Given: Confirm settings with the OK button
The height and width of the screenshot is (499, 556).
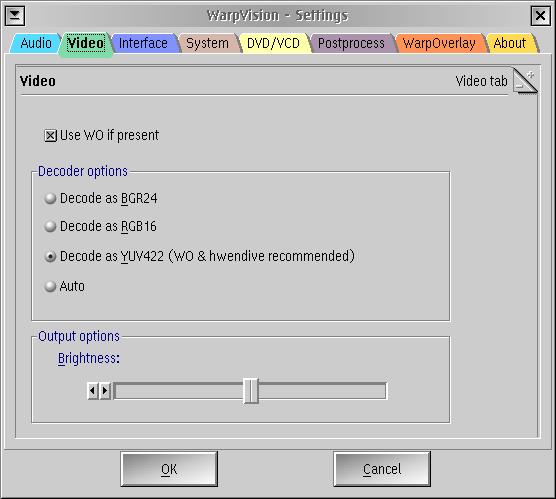Looking at the screenshot, I should coord(169,469).
